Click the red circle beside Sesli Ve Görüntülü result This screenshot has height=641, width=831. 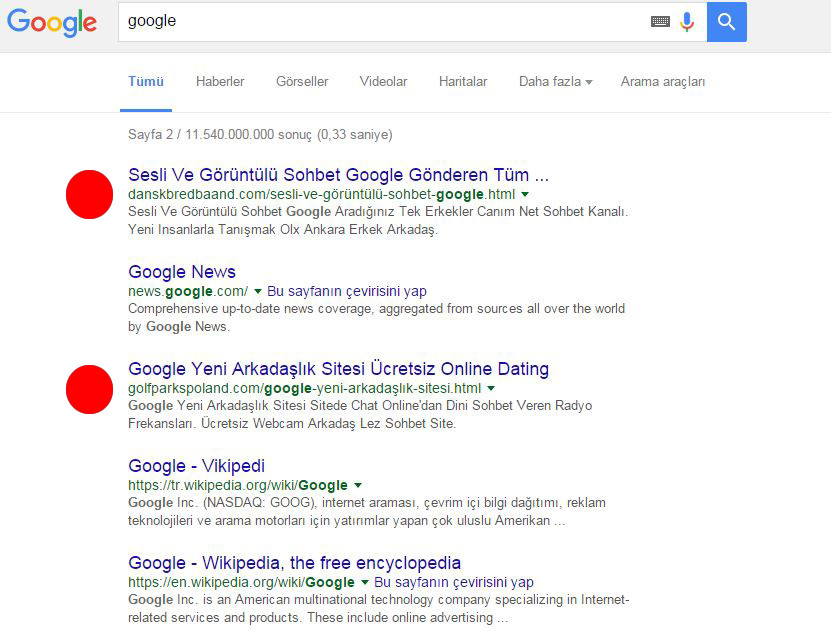pyautogui.click(x=89, y=194)
